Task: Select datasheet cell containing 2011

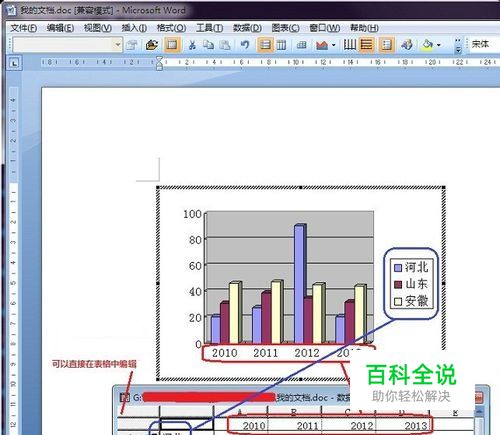Action: pos(295,426)
